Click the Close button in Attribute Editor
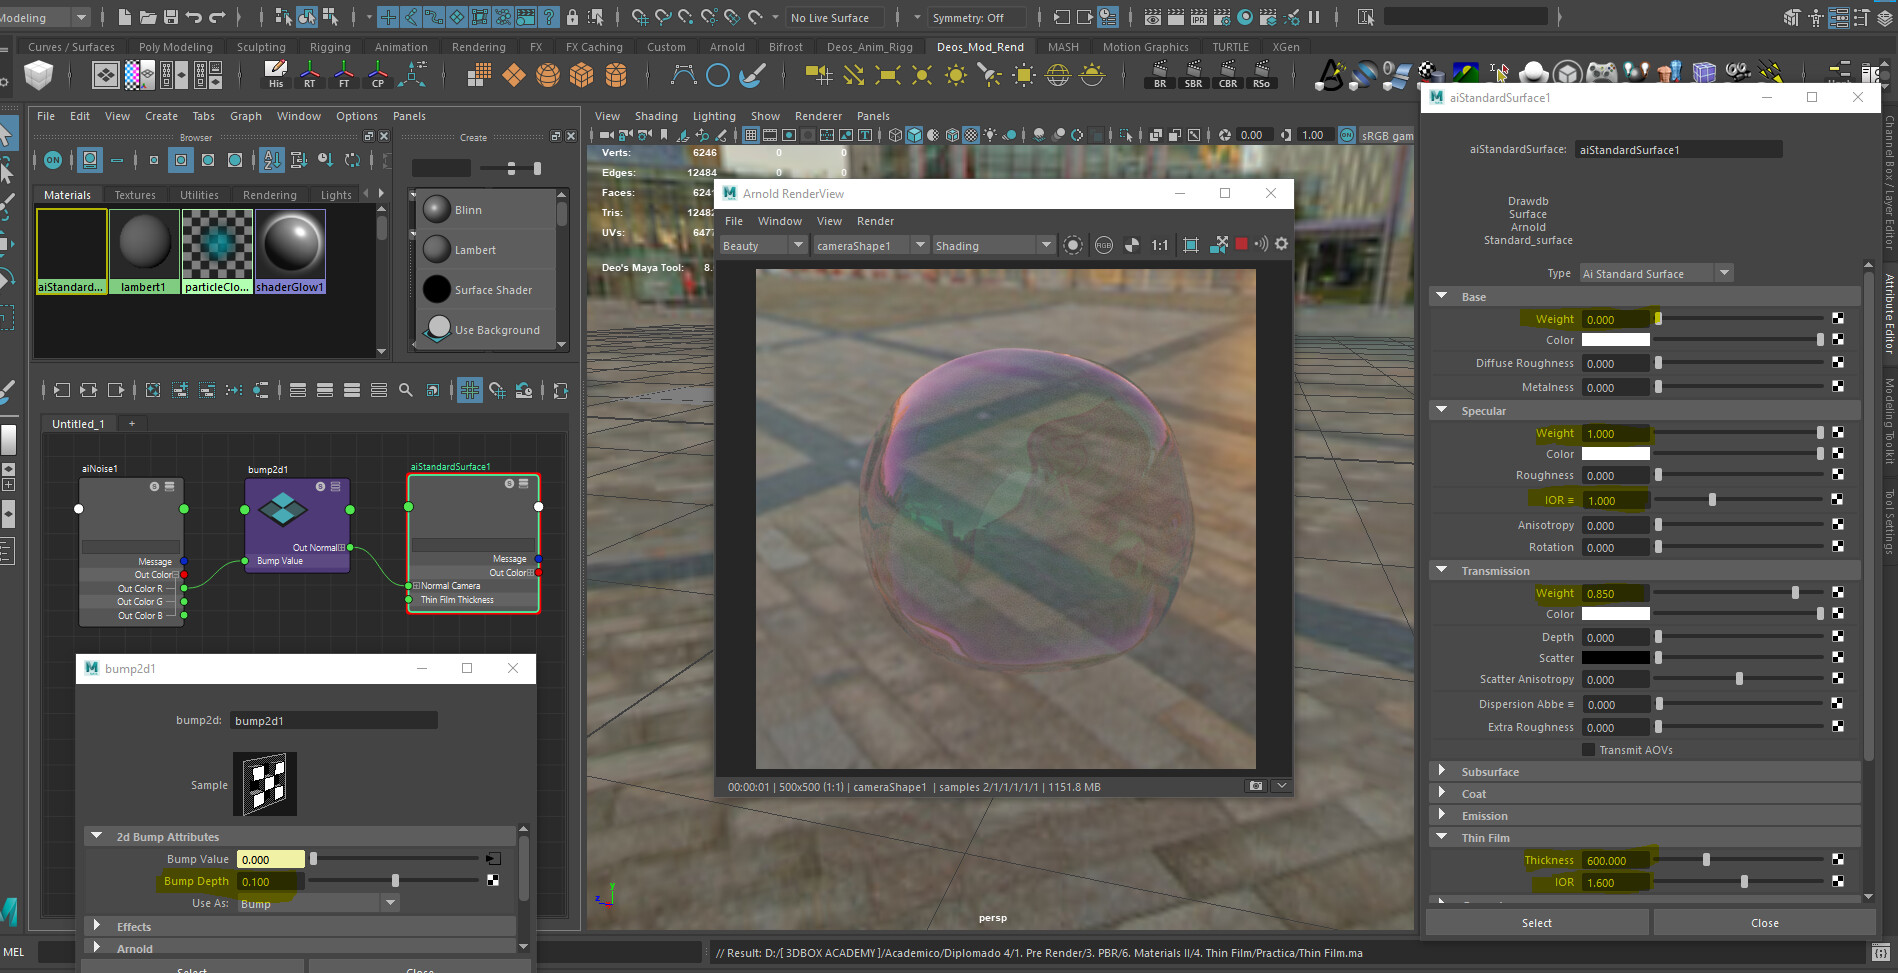This screenshot has height=973, width=1898. [1765, 922]
